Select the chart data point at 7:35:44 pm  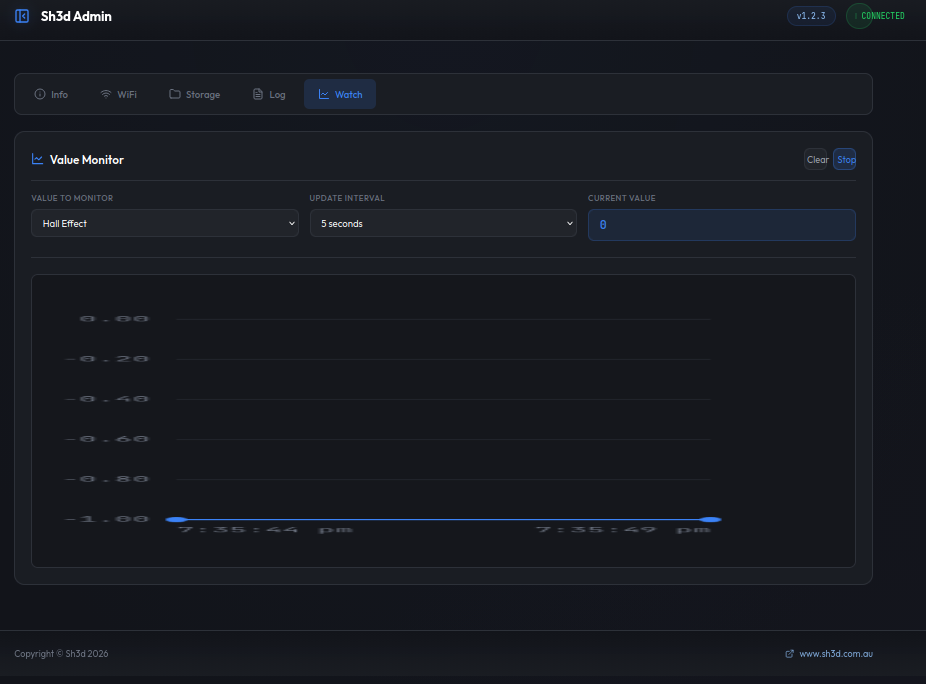[x=177, y=519]
